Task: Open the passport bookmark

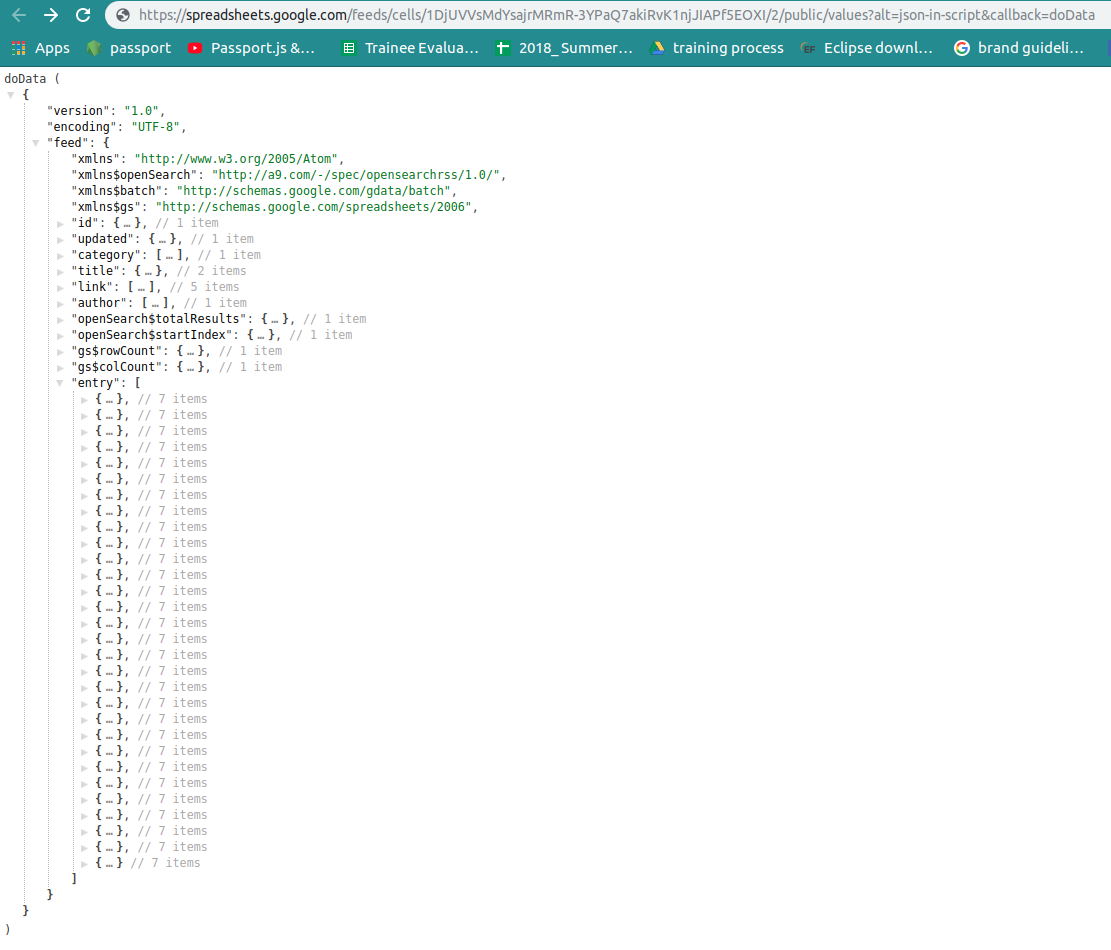Action: pos(129,48)
